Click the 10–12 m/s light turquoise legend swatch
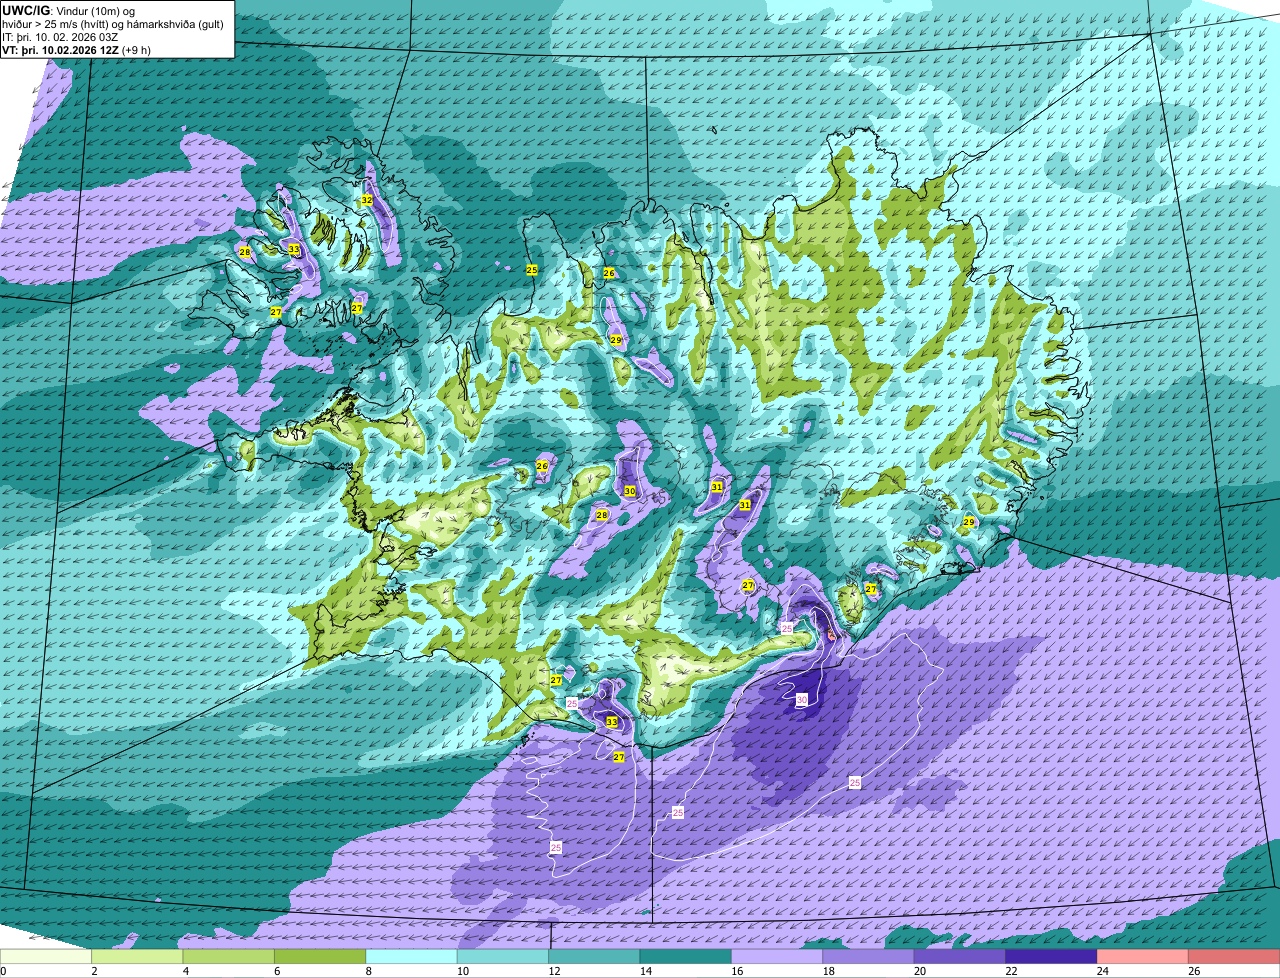 pyautogui.click(x=503, y=957)
